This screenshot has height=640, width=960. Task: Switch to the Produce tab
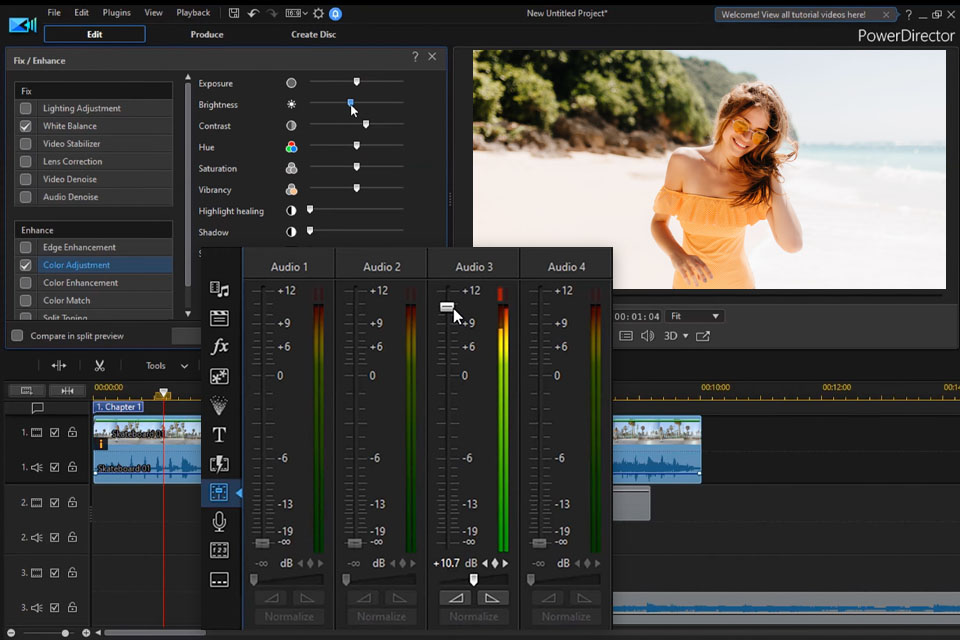pyautogui.click(x=207, y=34)
